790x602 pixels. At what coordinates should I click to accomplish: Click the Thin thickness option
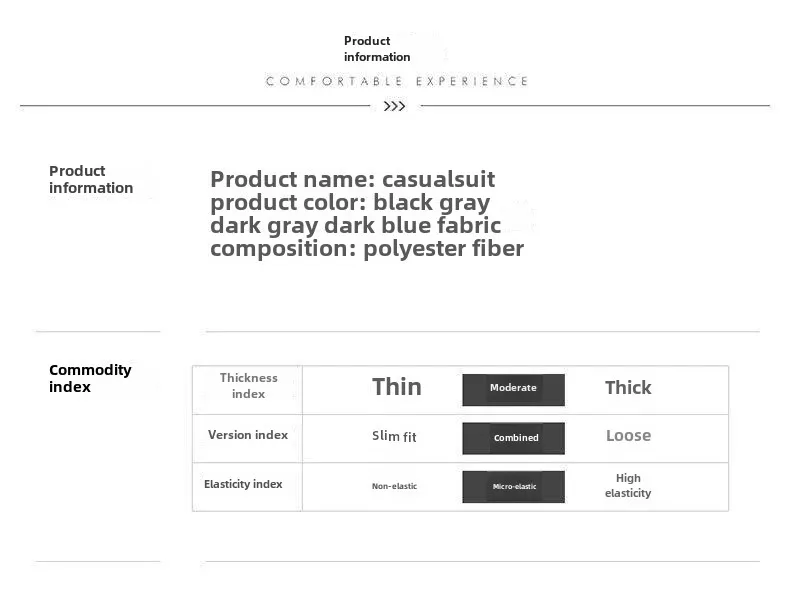(397, 387)
